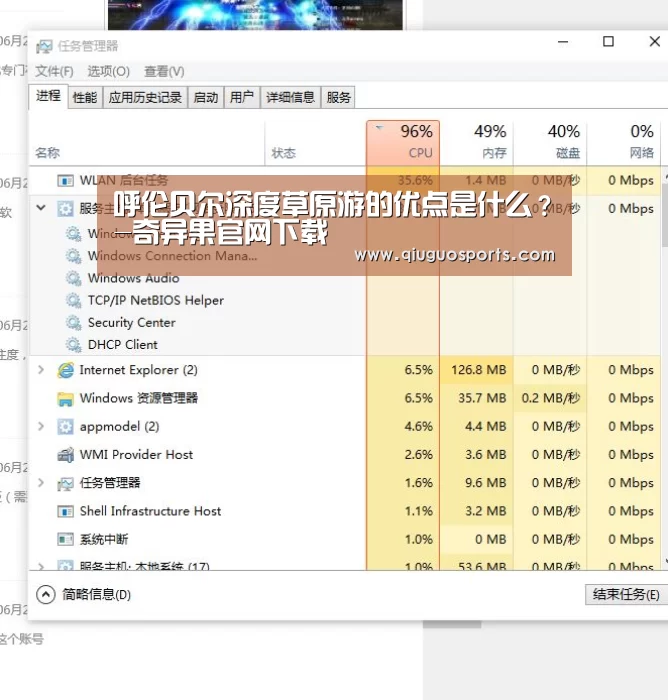Expand the 任务管理器 process group
Viewport: 668px width, 700px height.
pyautogui.click(x=41, y=483)
